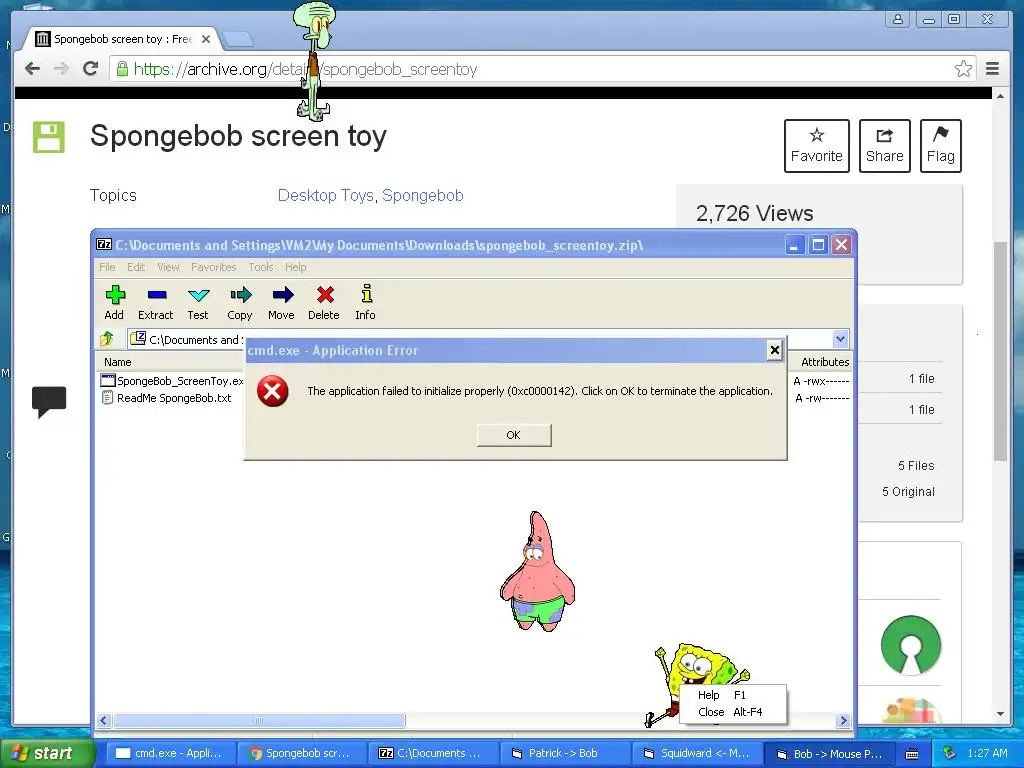The image size is (1024, 768).
Task: Select the SpongeBob_ScreenToy.exe file
Action: [x=173, y=381]
